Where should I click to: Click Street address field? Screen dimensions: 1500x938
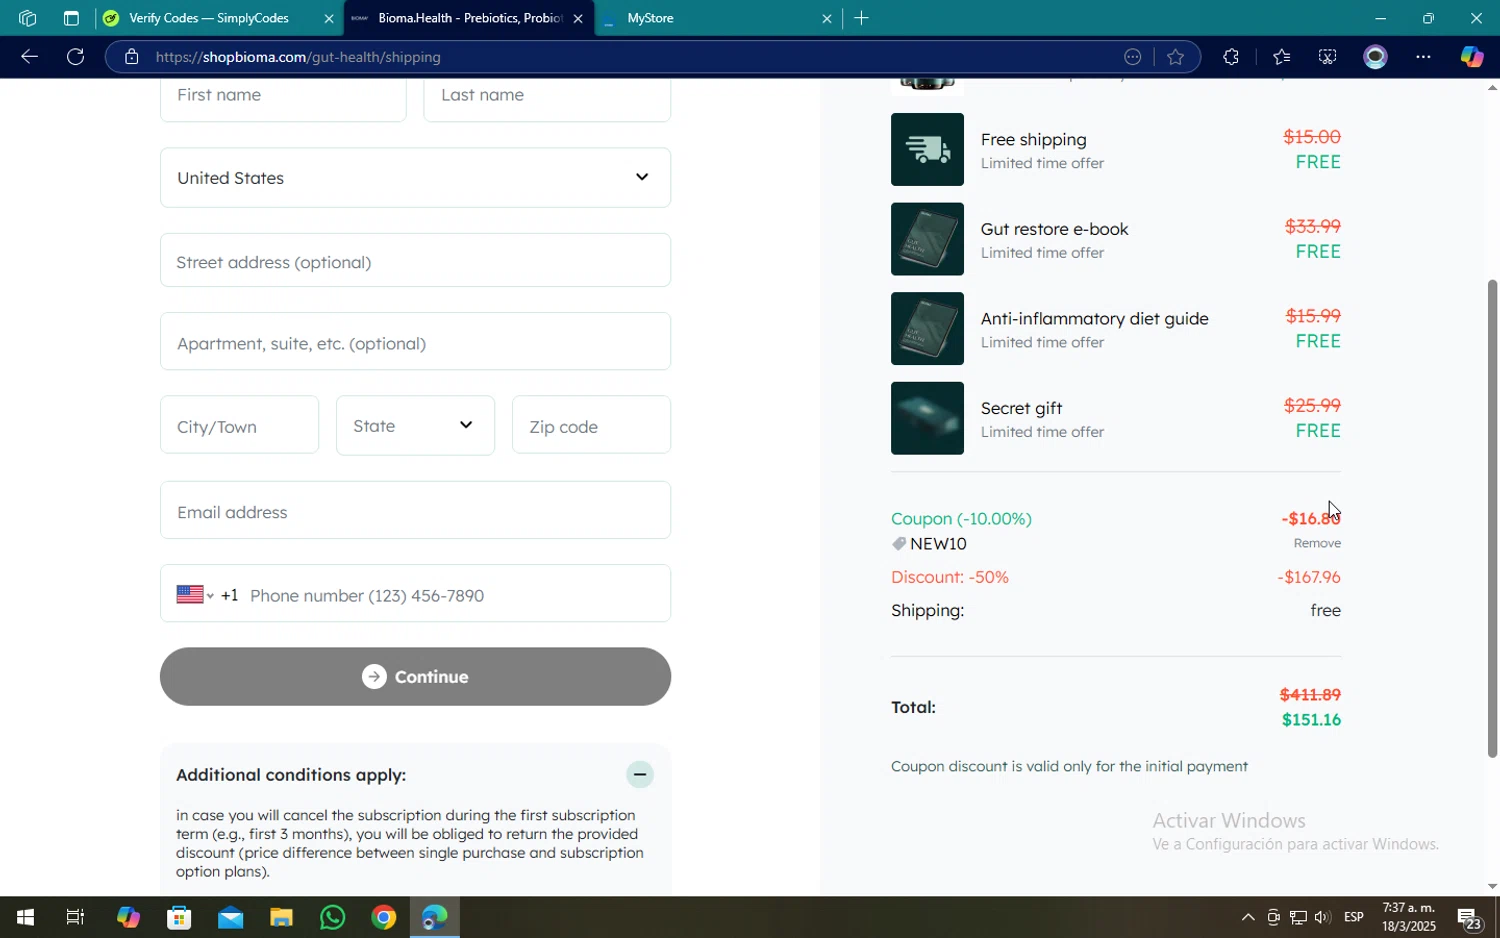pos(415,261)
